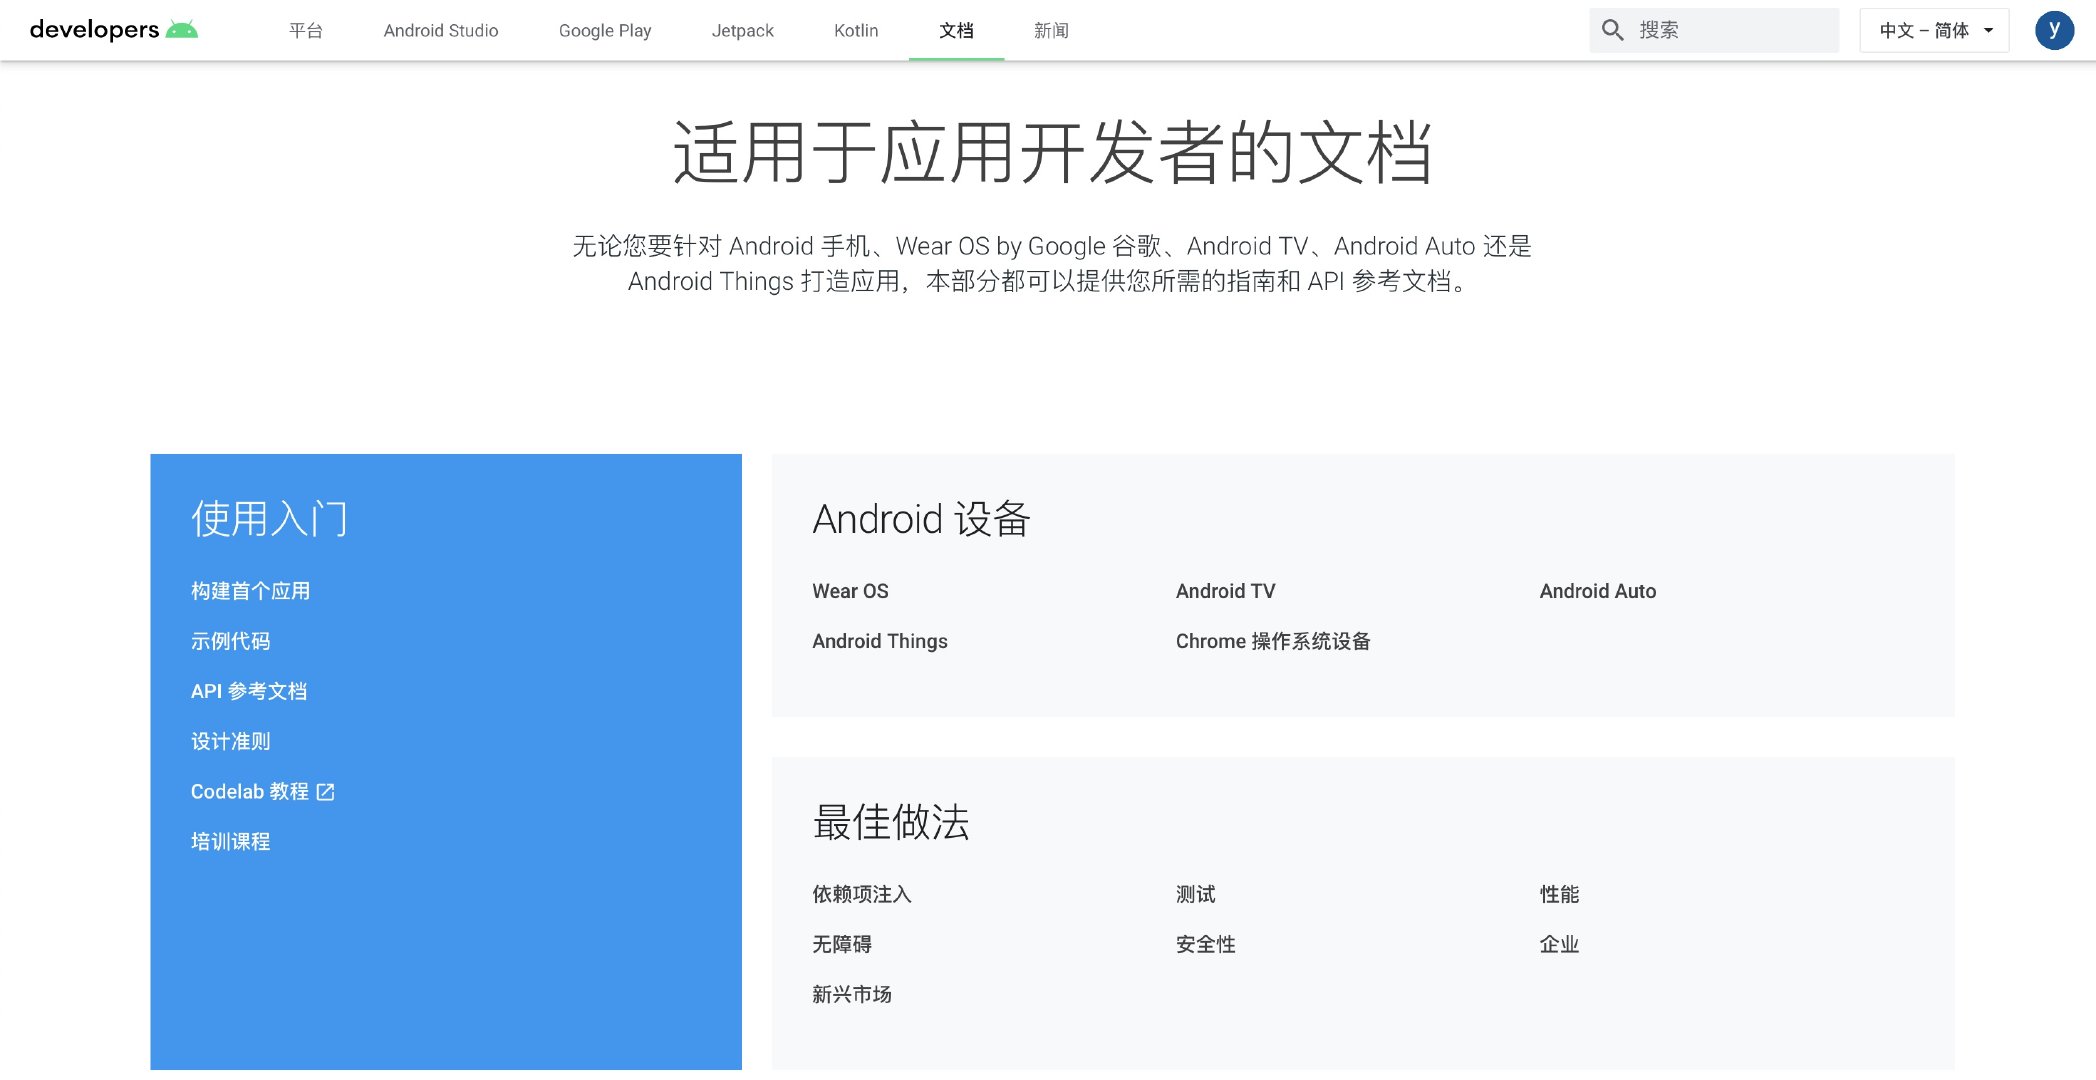
Task: Open 性能 link
Action: click(1559, 894)
